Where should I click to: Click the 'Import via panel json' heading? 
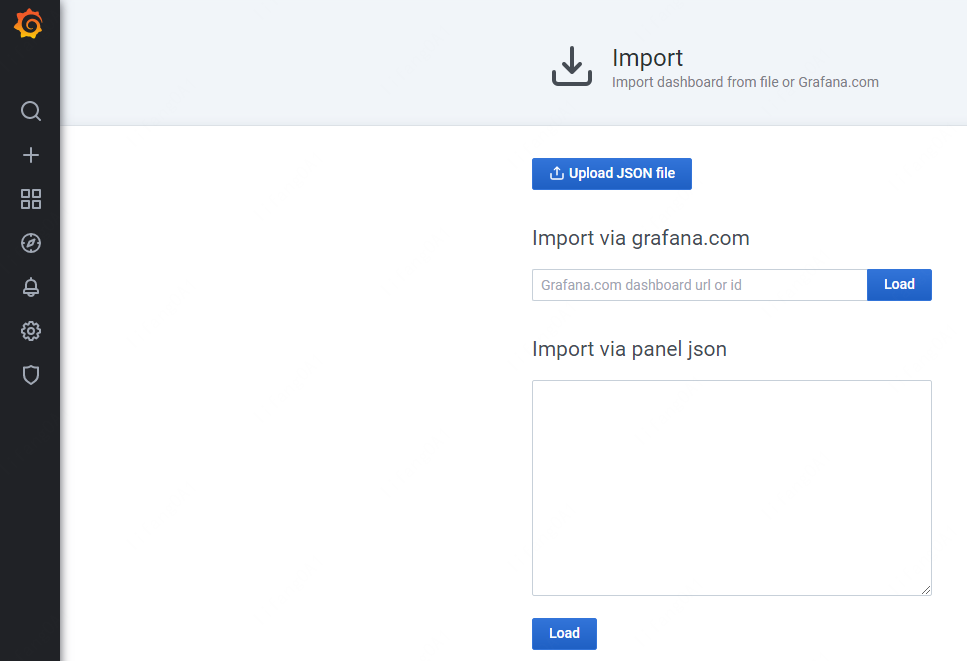pyautogui.click(x=629, y=349)
